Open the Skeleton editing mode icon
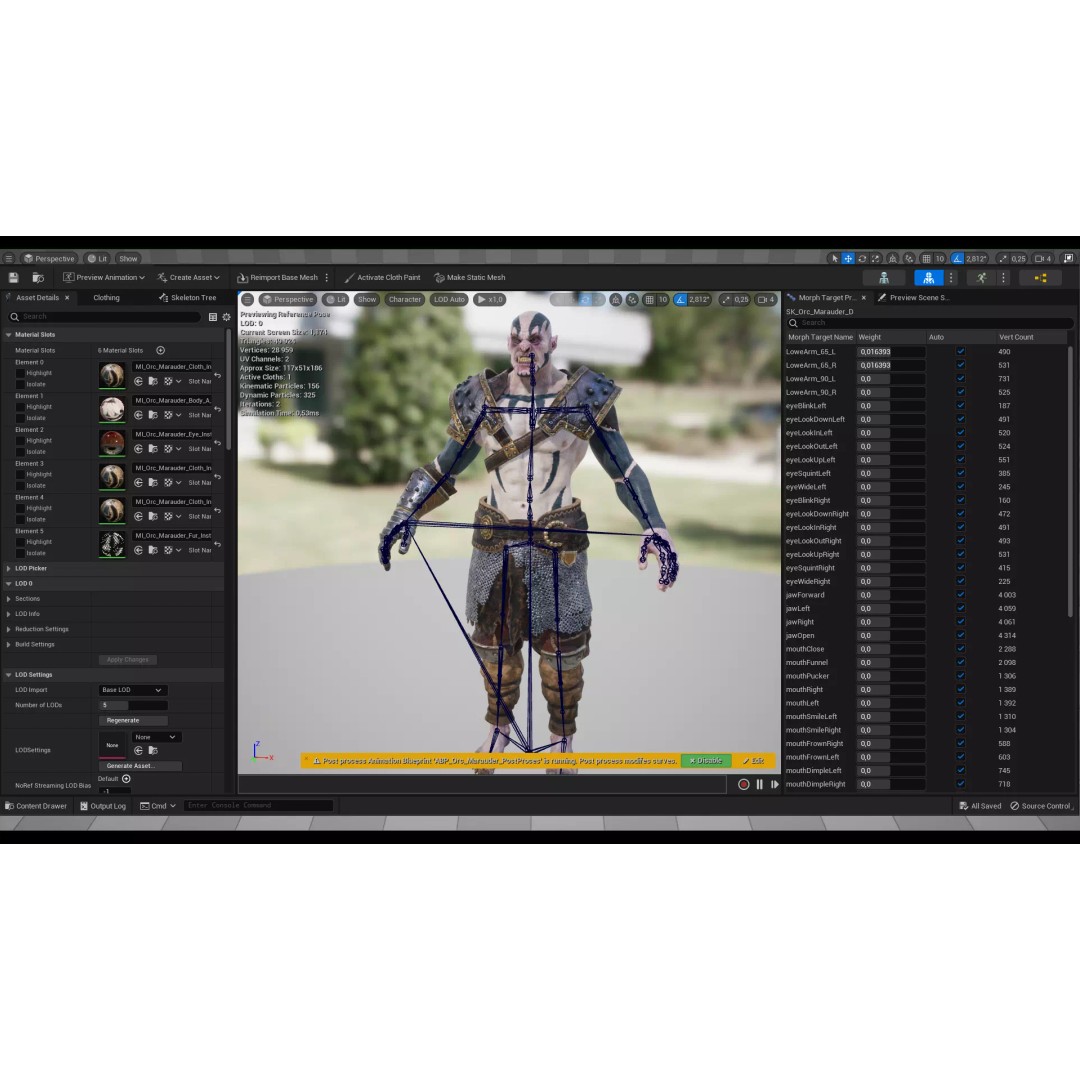 pyautogui.click(x=884, y=278)
